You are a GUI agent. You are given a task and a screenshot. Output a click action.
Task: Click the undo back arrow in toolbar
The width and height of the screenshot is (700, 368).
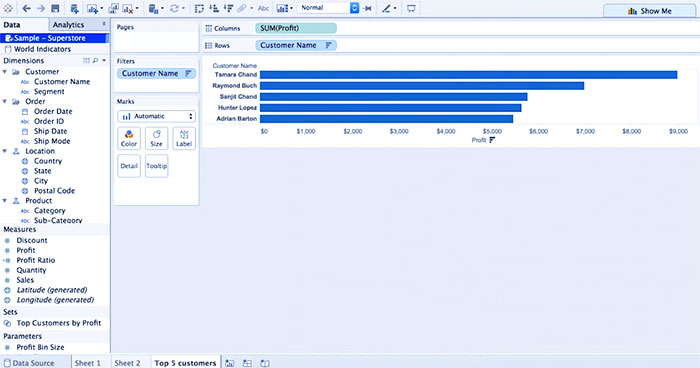point(26,8)
